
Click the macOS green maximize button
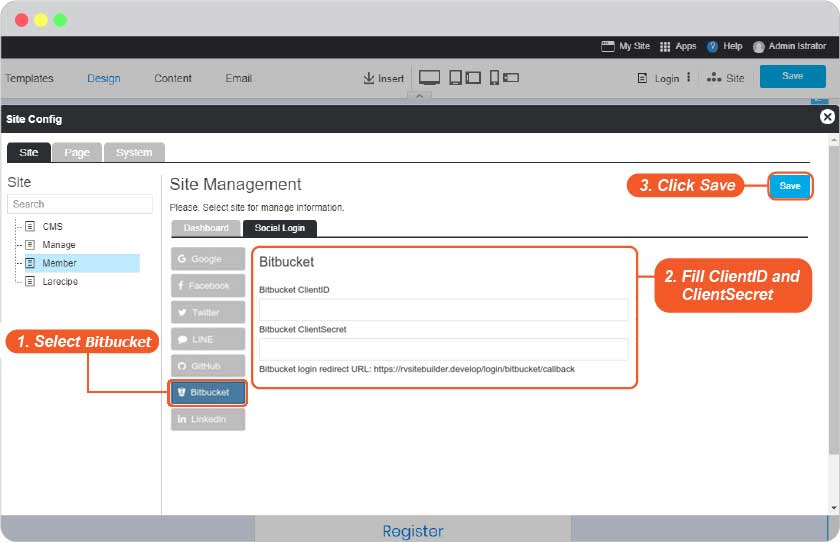pyautogui.click(x=60, y=20)
